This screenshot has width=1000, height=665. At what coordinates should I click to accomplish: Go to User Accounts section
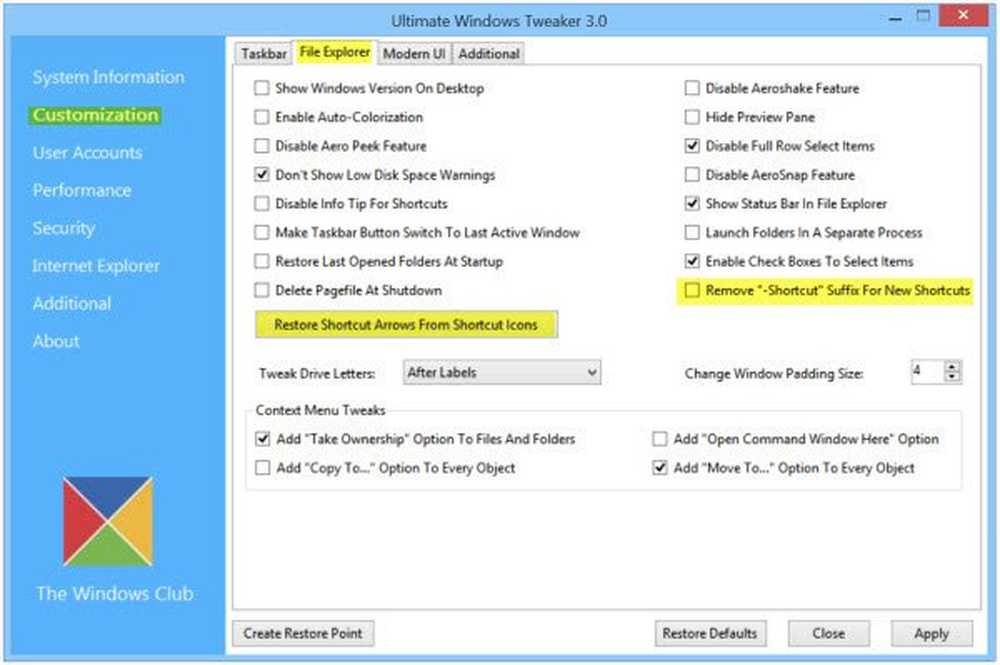pos(87,152)
